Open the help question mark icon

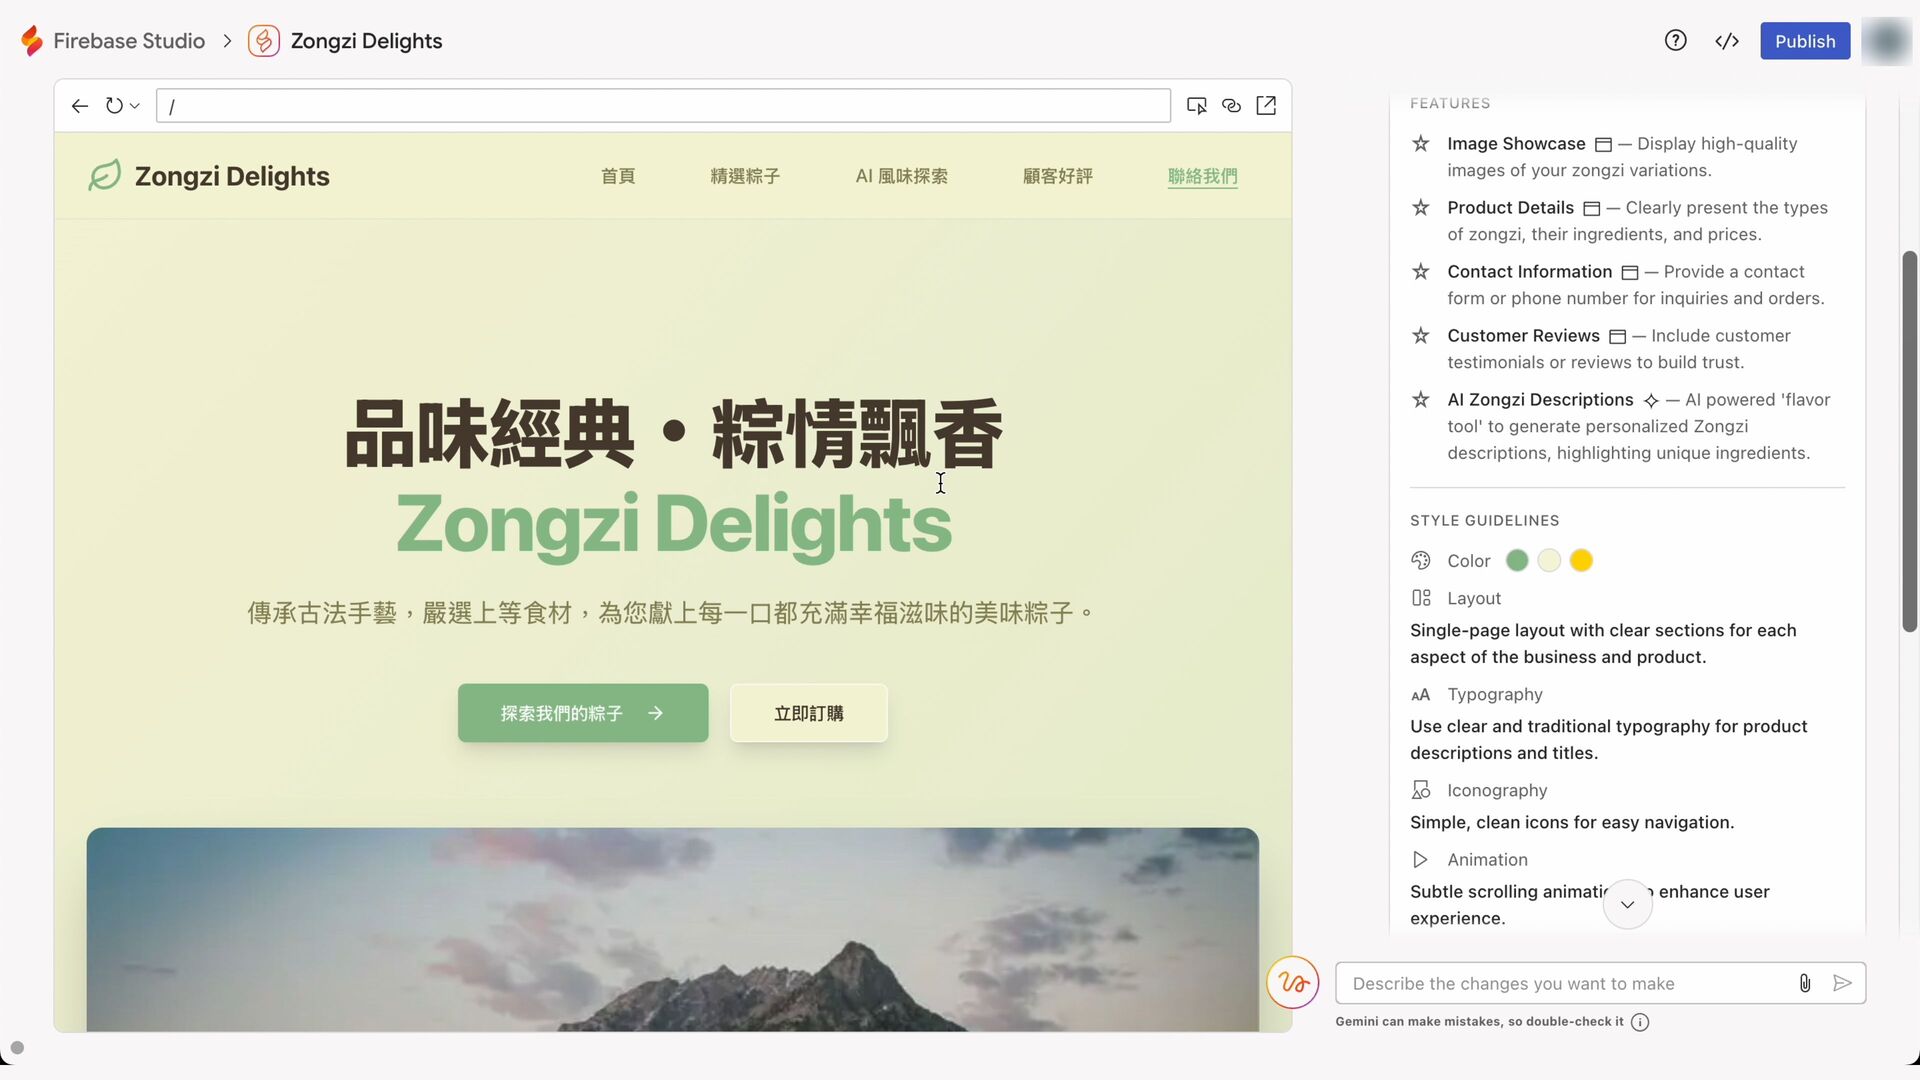tap(1676, 41)
